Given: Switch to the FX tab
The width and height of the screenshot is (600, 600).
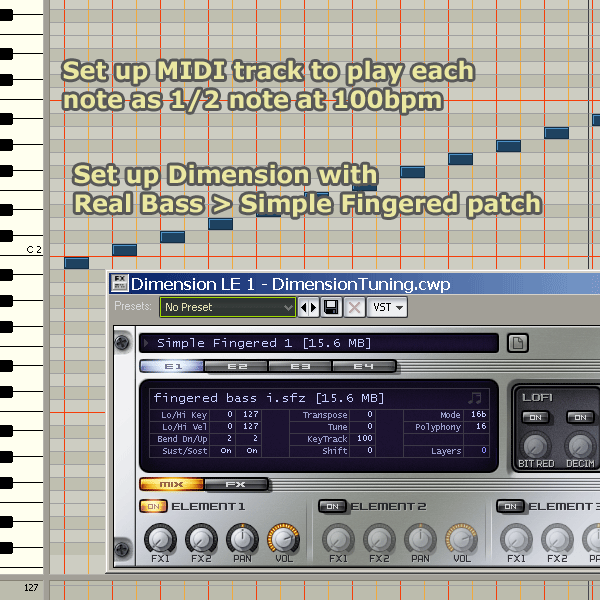Looking at the screenshot, I should tap(236, 484).
